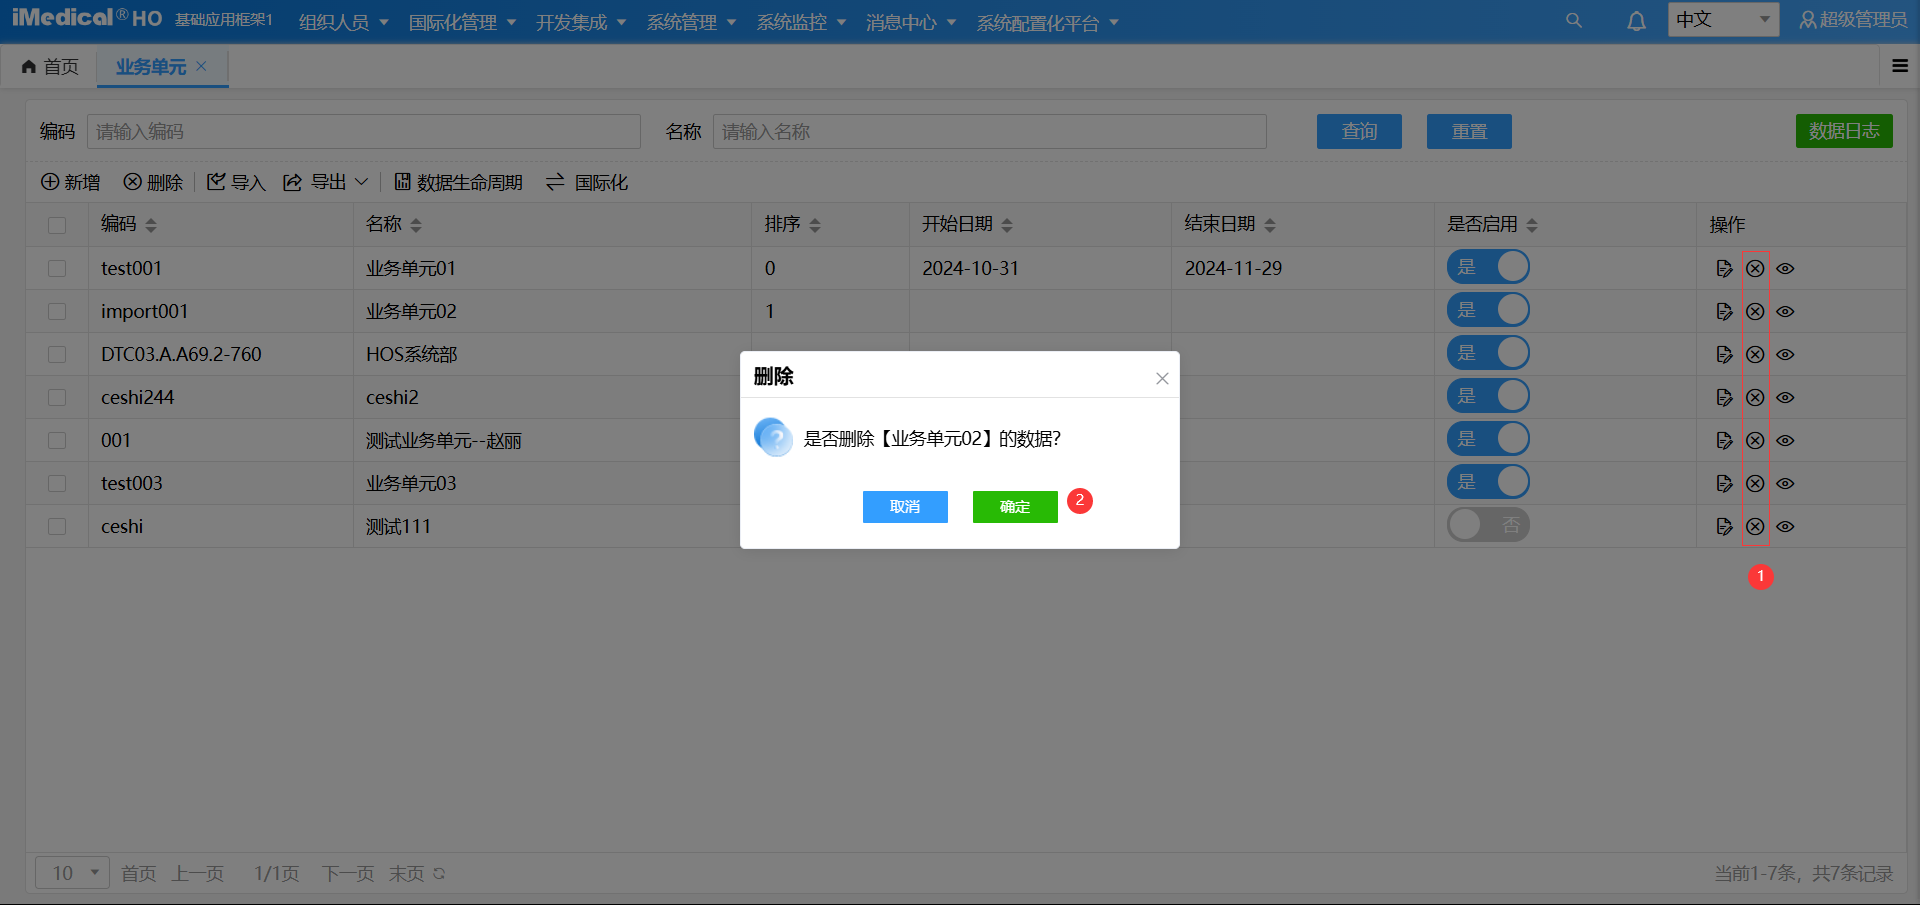Eye icon for DTC03.A.A69.2-760 row
1920x905 pixels.
(1785, 354)
